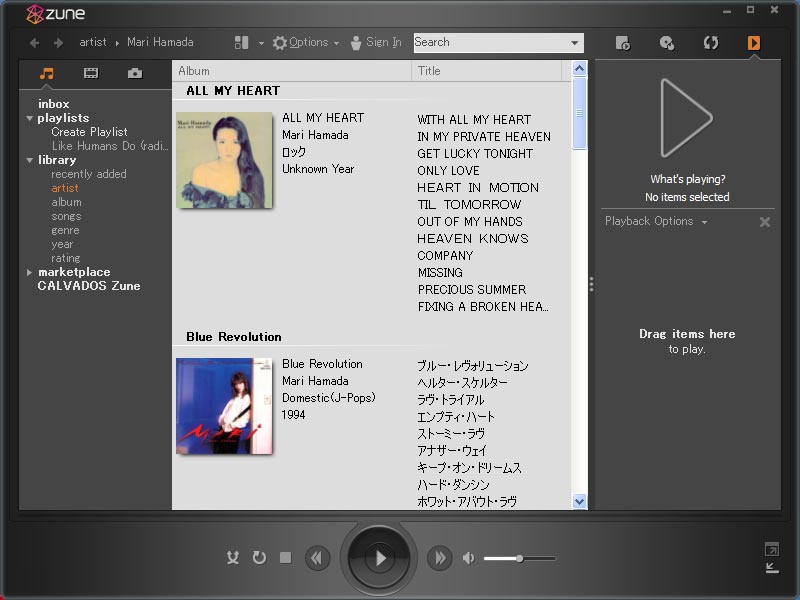Select song COMPANY
Screen dimensions: 800x600
click(x=445, y=256)
